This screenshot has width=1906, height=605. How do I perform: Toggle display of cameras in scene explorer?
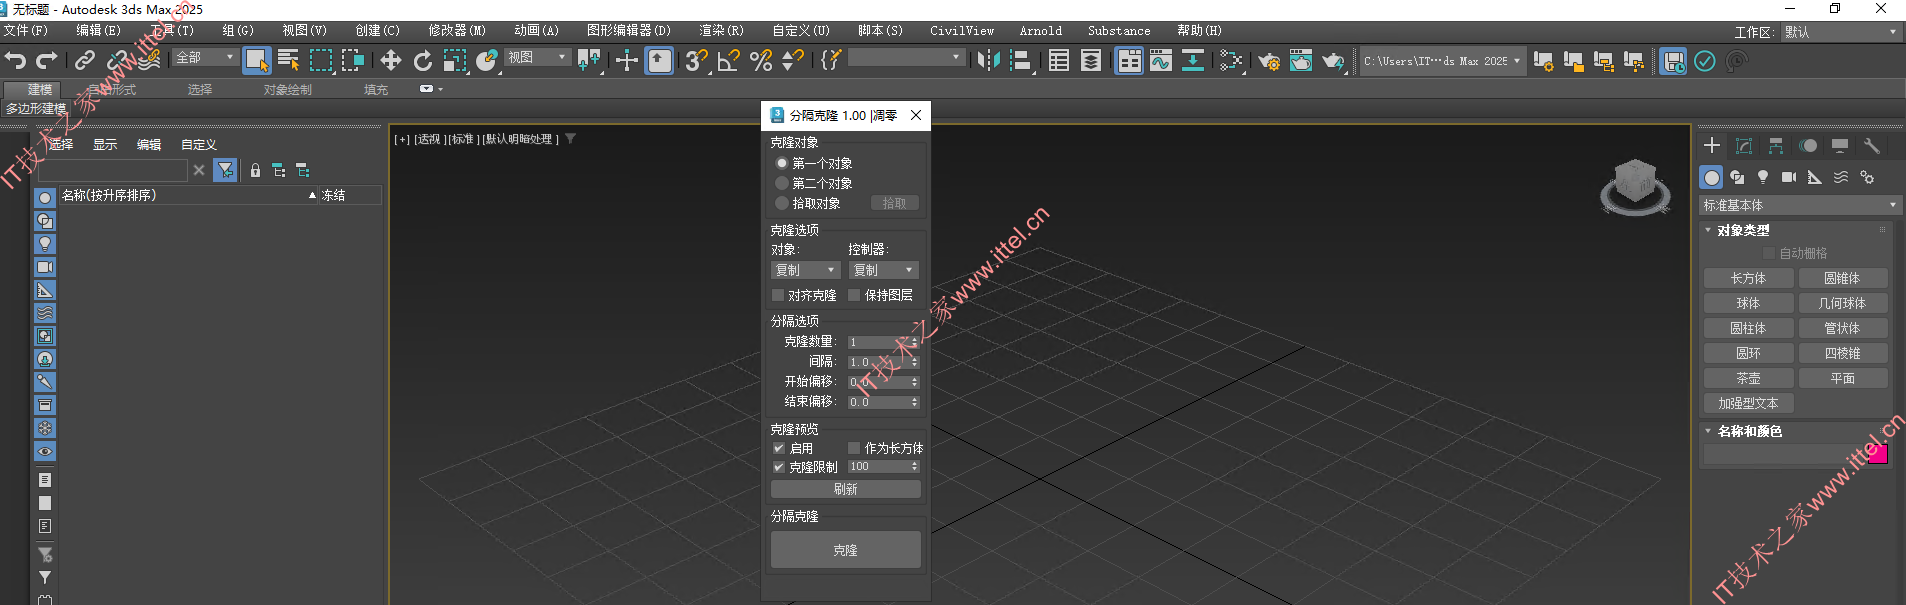[x=45, y=267]
